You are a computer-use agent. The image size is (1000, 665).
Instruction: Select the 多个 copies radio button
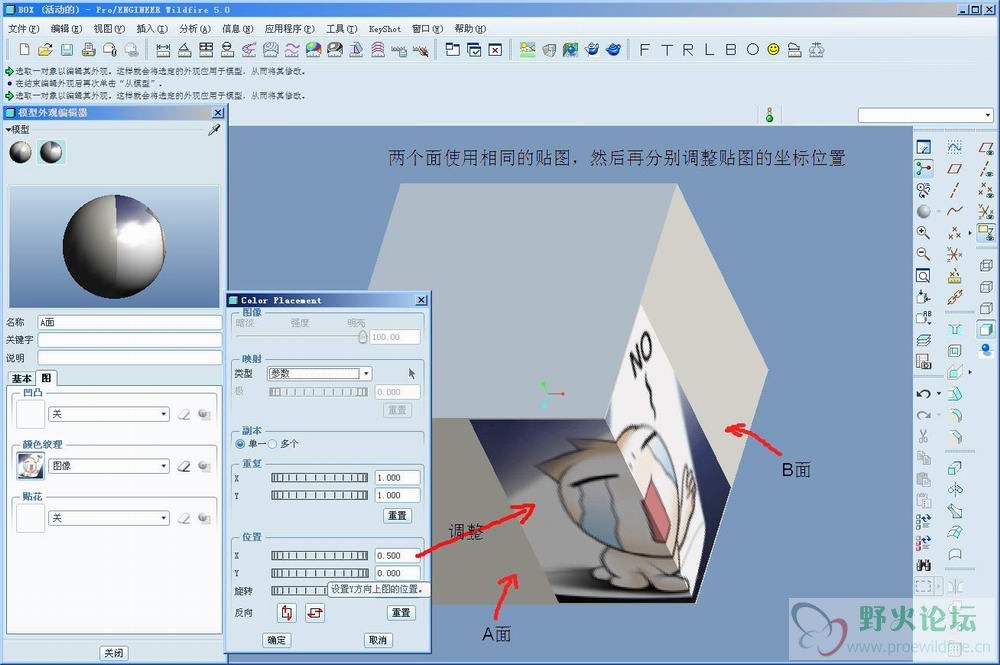click(272, 444)
